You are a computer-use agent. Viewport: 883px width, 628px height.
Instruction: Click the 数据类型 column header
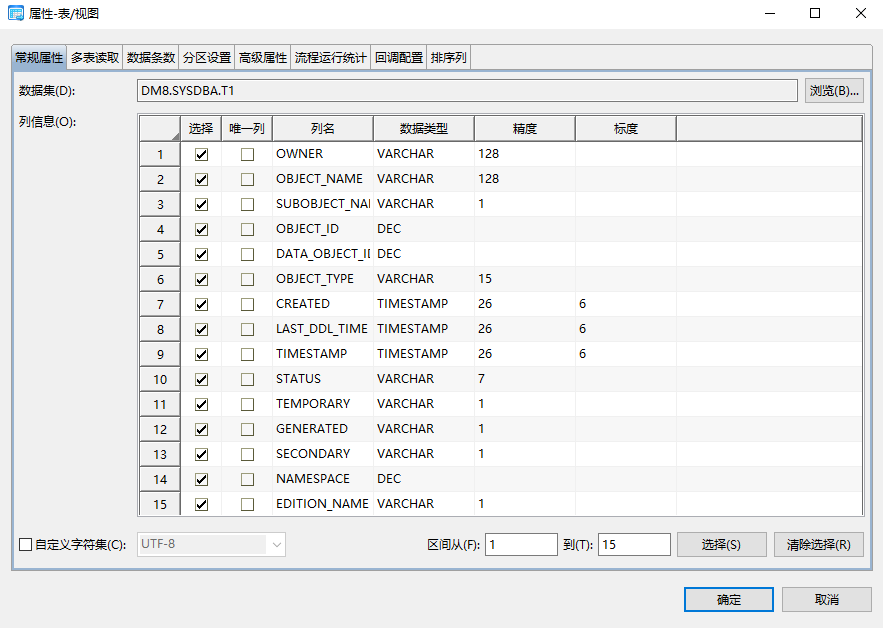[423, 128]
